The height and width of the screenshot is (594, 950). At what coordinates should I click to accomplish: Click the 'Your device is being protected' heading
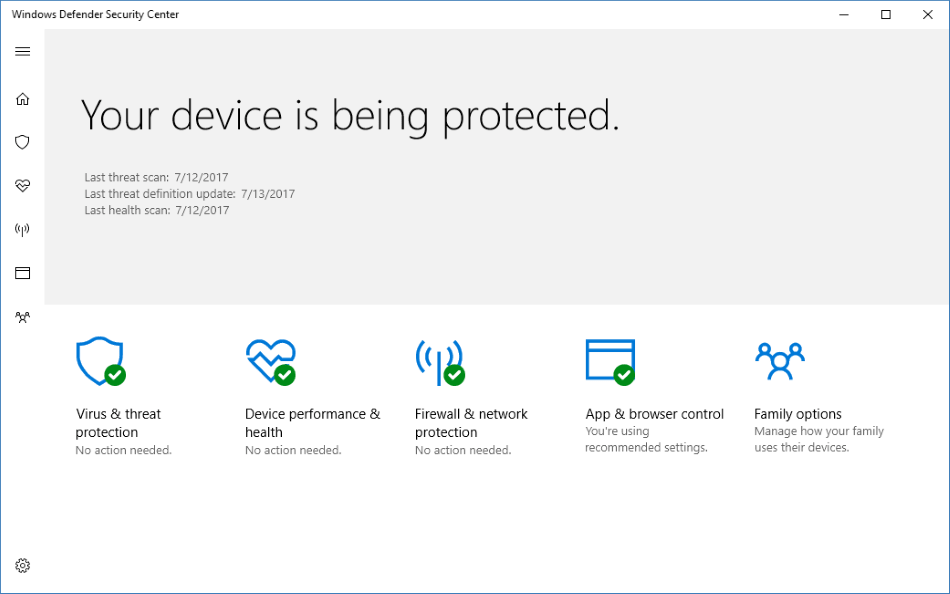click(x=351, y=115)
